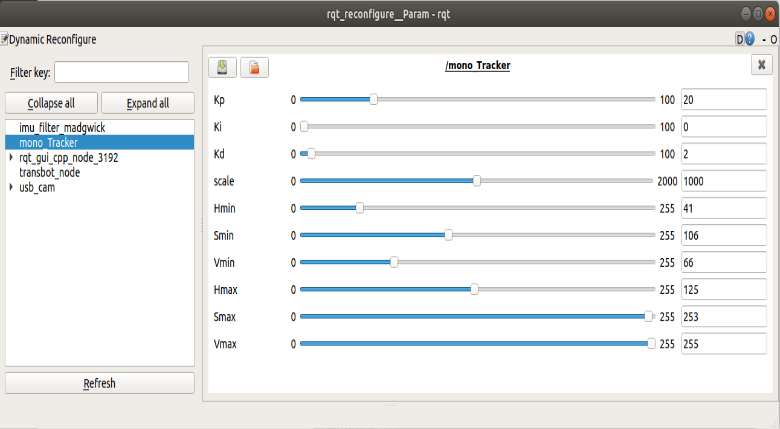Click the scale value field showing 1000
The image size is (780, 429).
coord(724,181)
